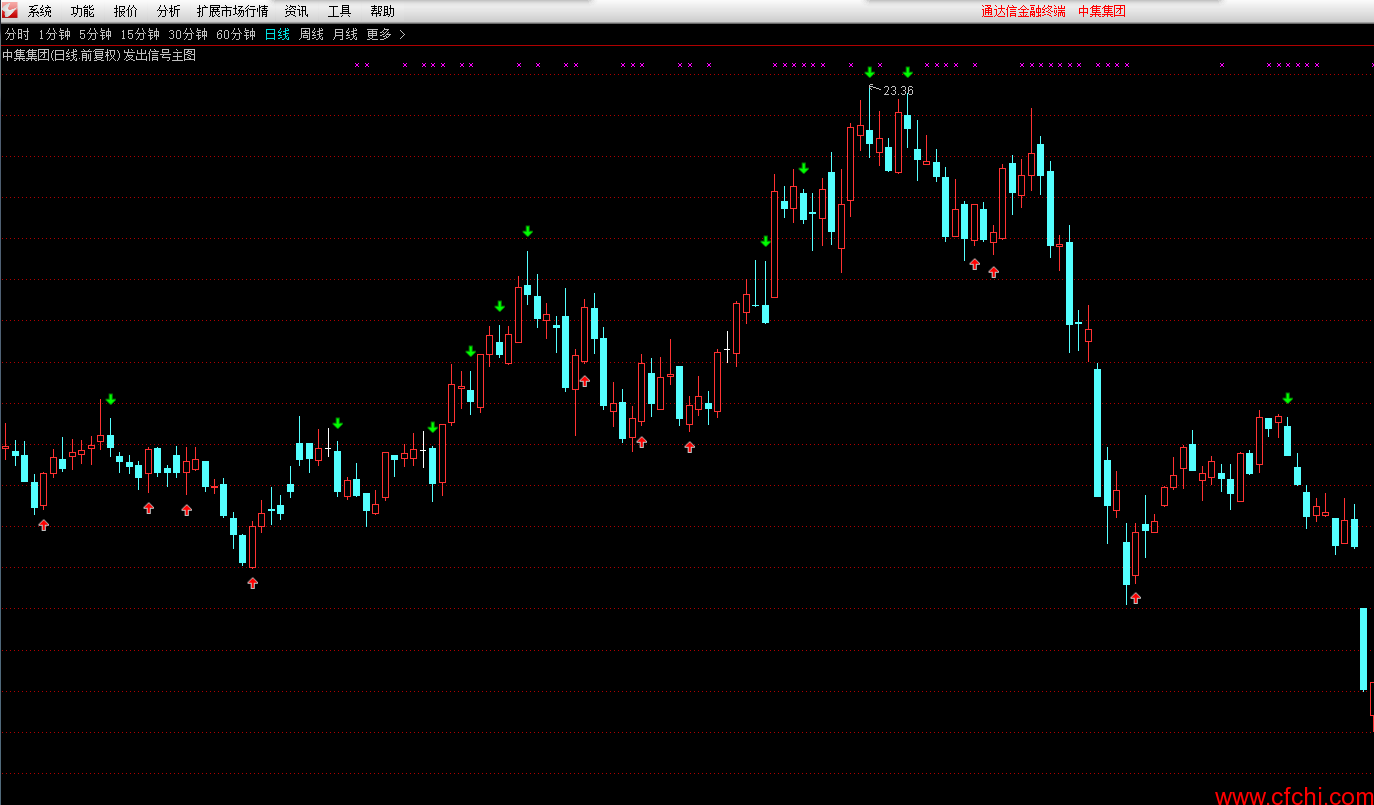Click the 23.36 peak price label

pyautogui.click(x=898, y=91)
